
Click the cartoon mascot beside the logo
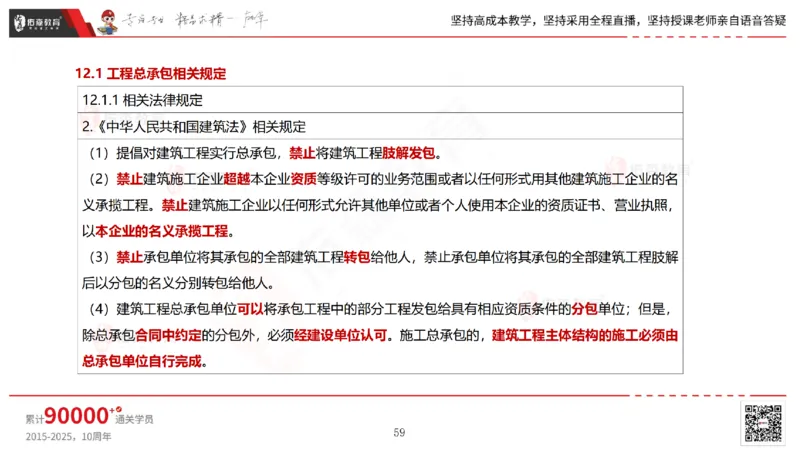pos(108,22)
